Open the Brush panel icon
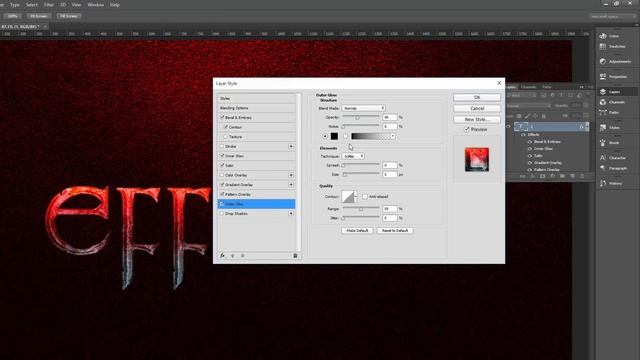 603,142
